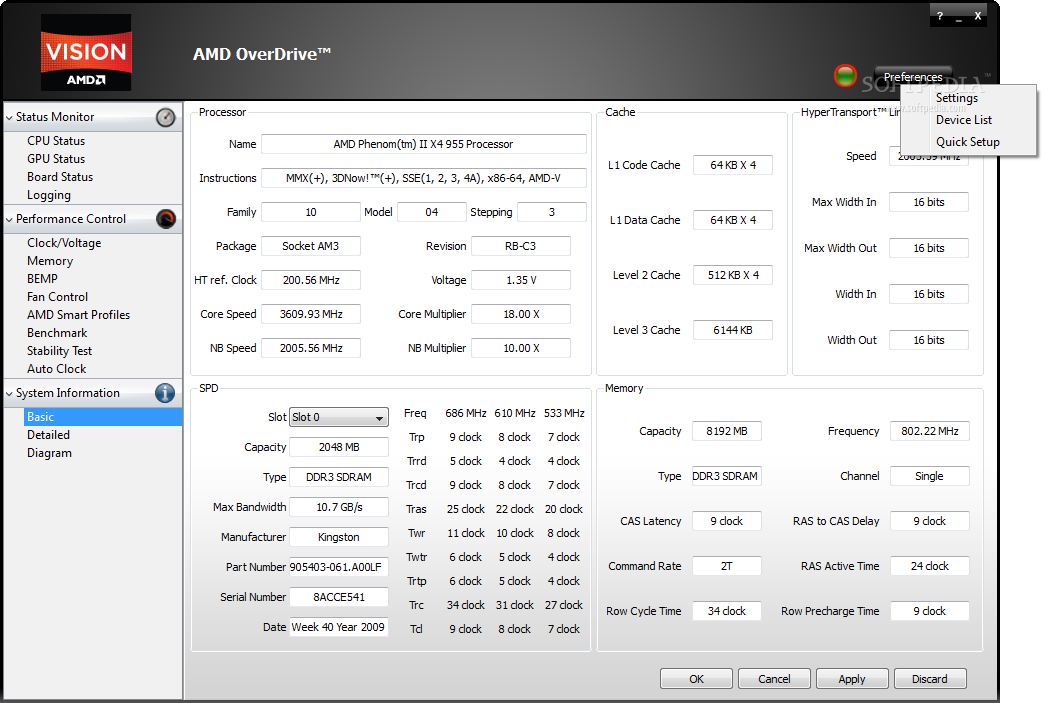Click the Revision RB-C3 field
Viewport: 1054px width, 703px height.
(521, 246)
